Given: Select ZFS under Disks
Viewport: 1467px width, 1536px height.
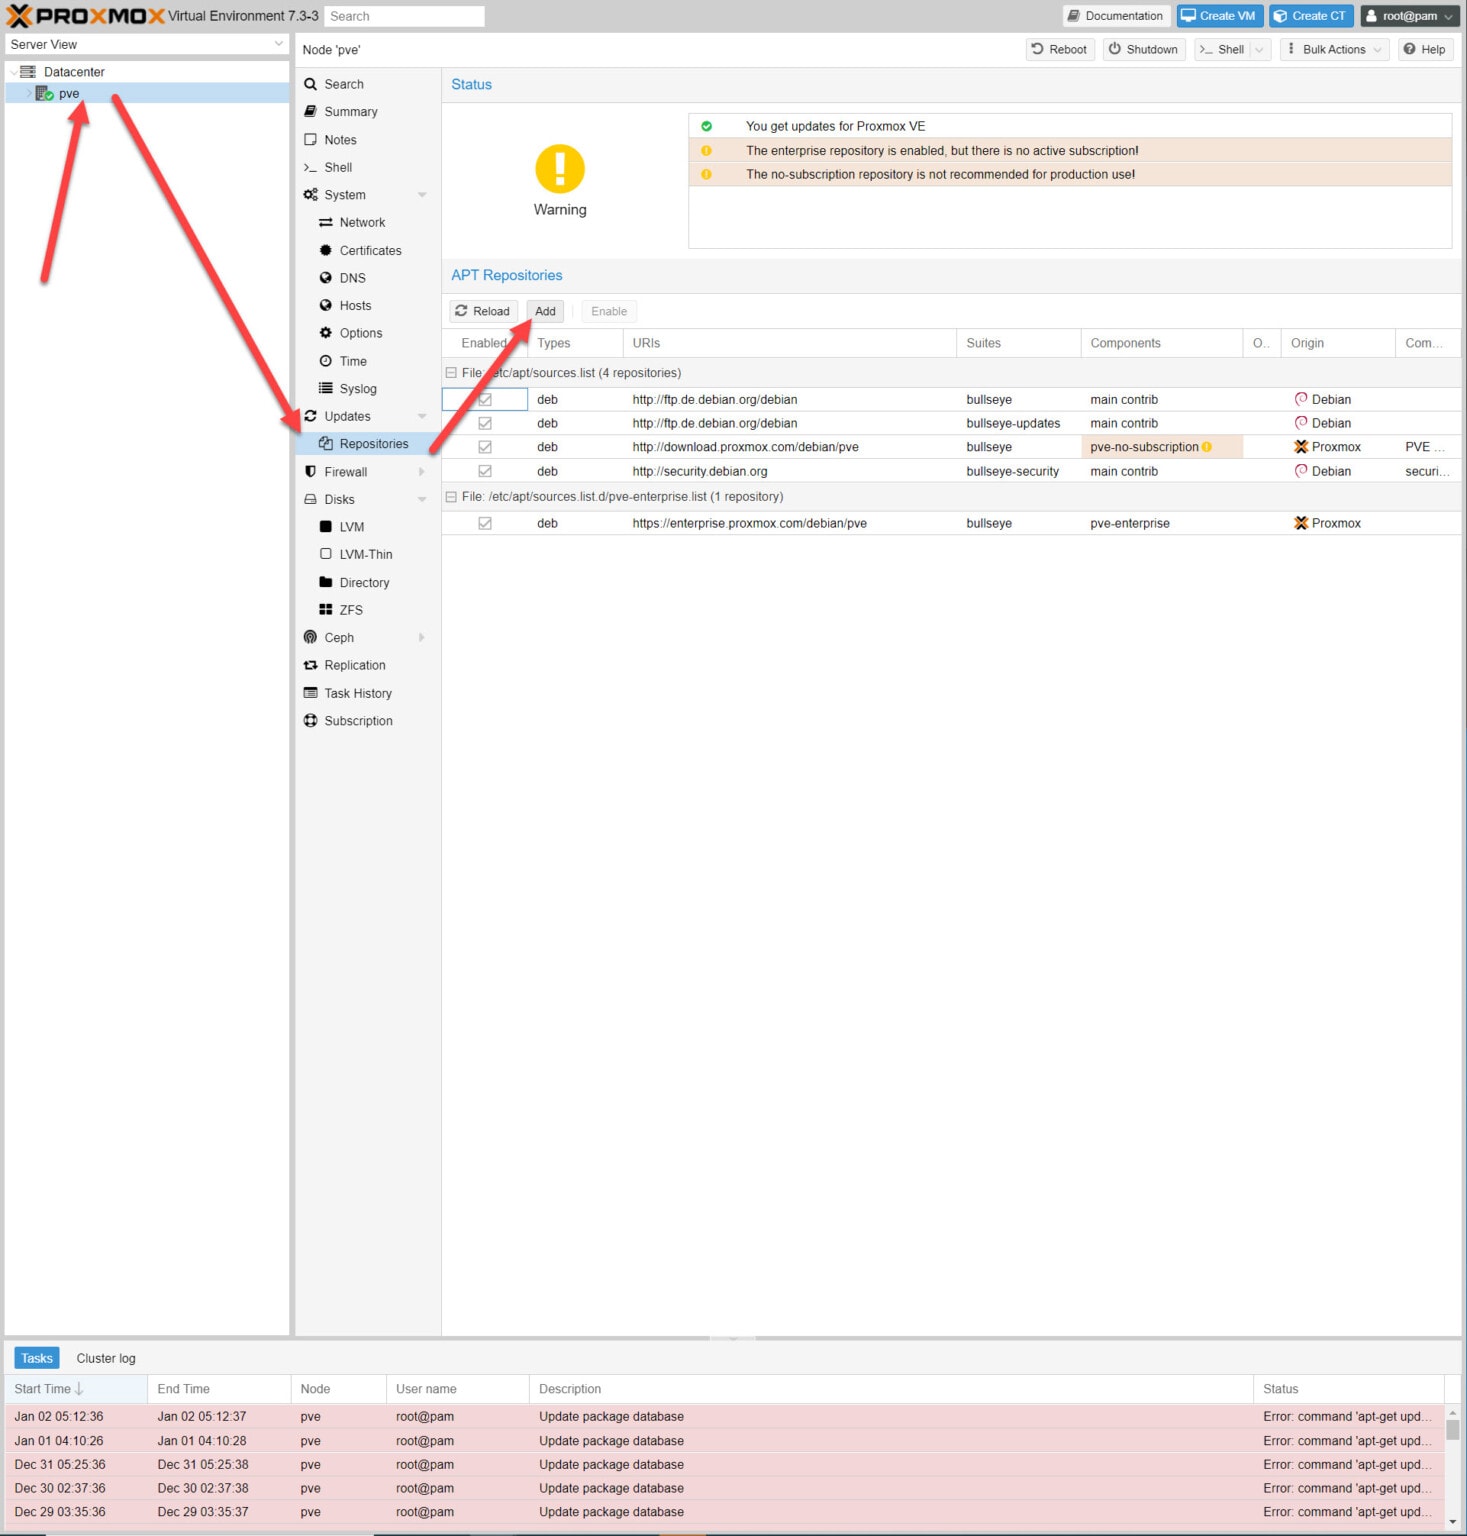Looking at the screenshot, I should 352,609.
